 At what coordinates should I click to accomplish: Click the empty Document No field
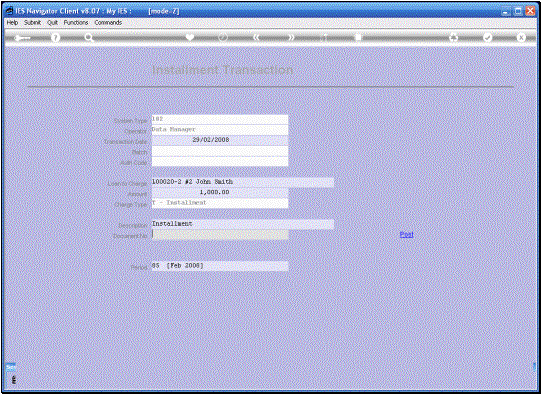tap(220, 235)
